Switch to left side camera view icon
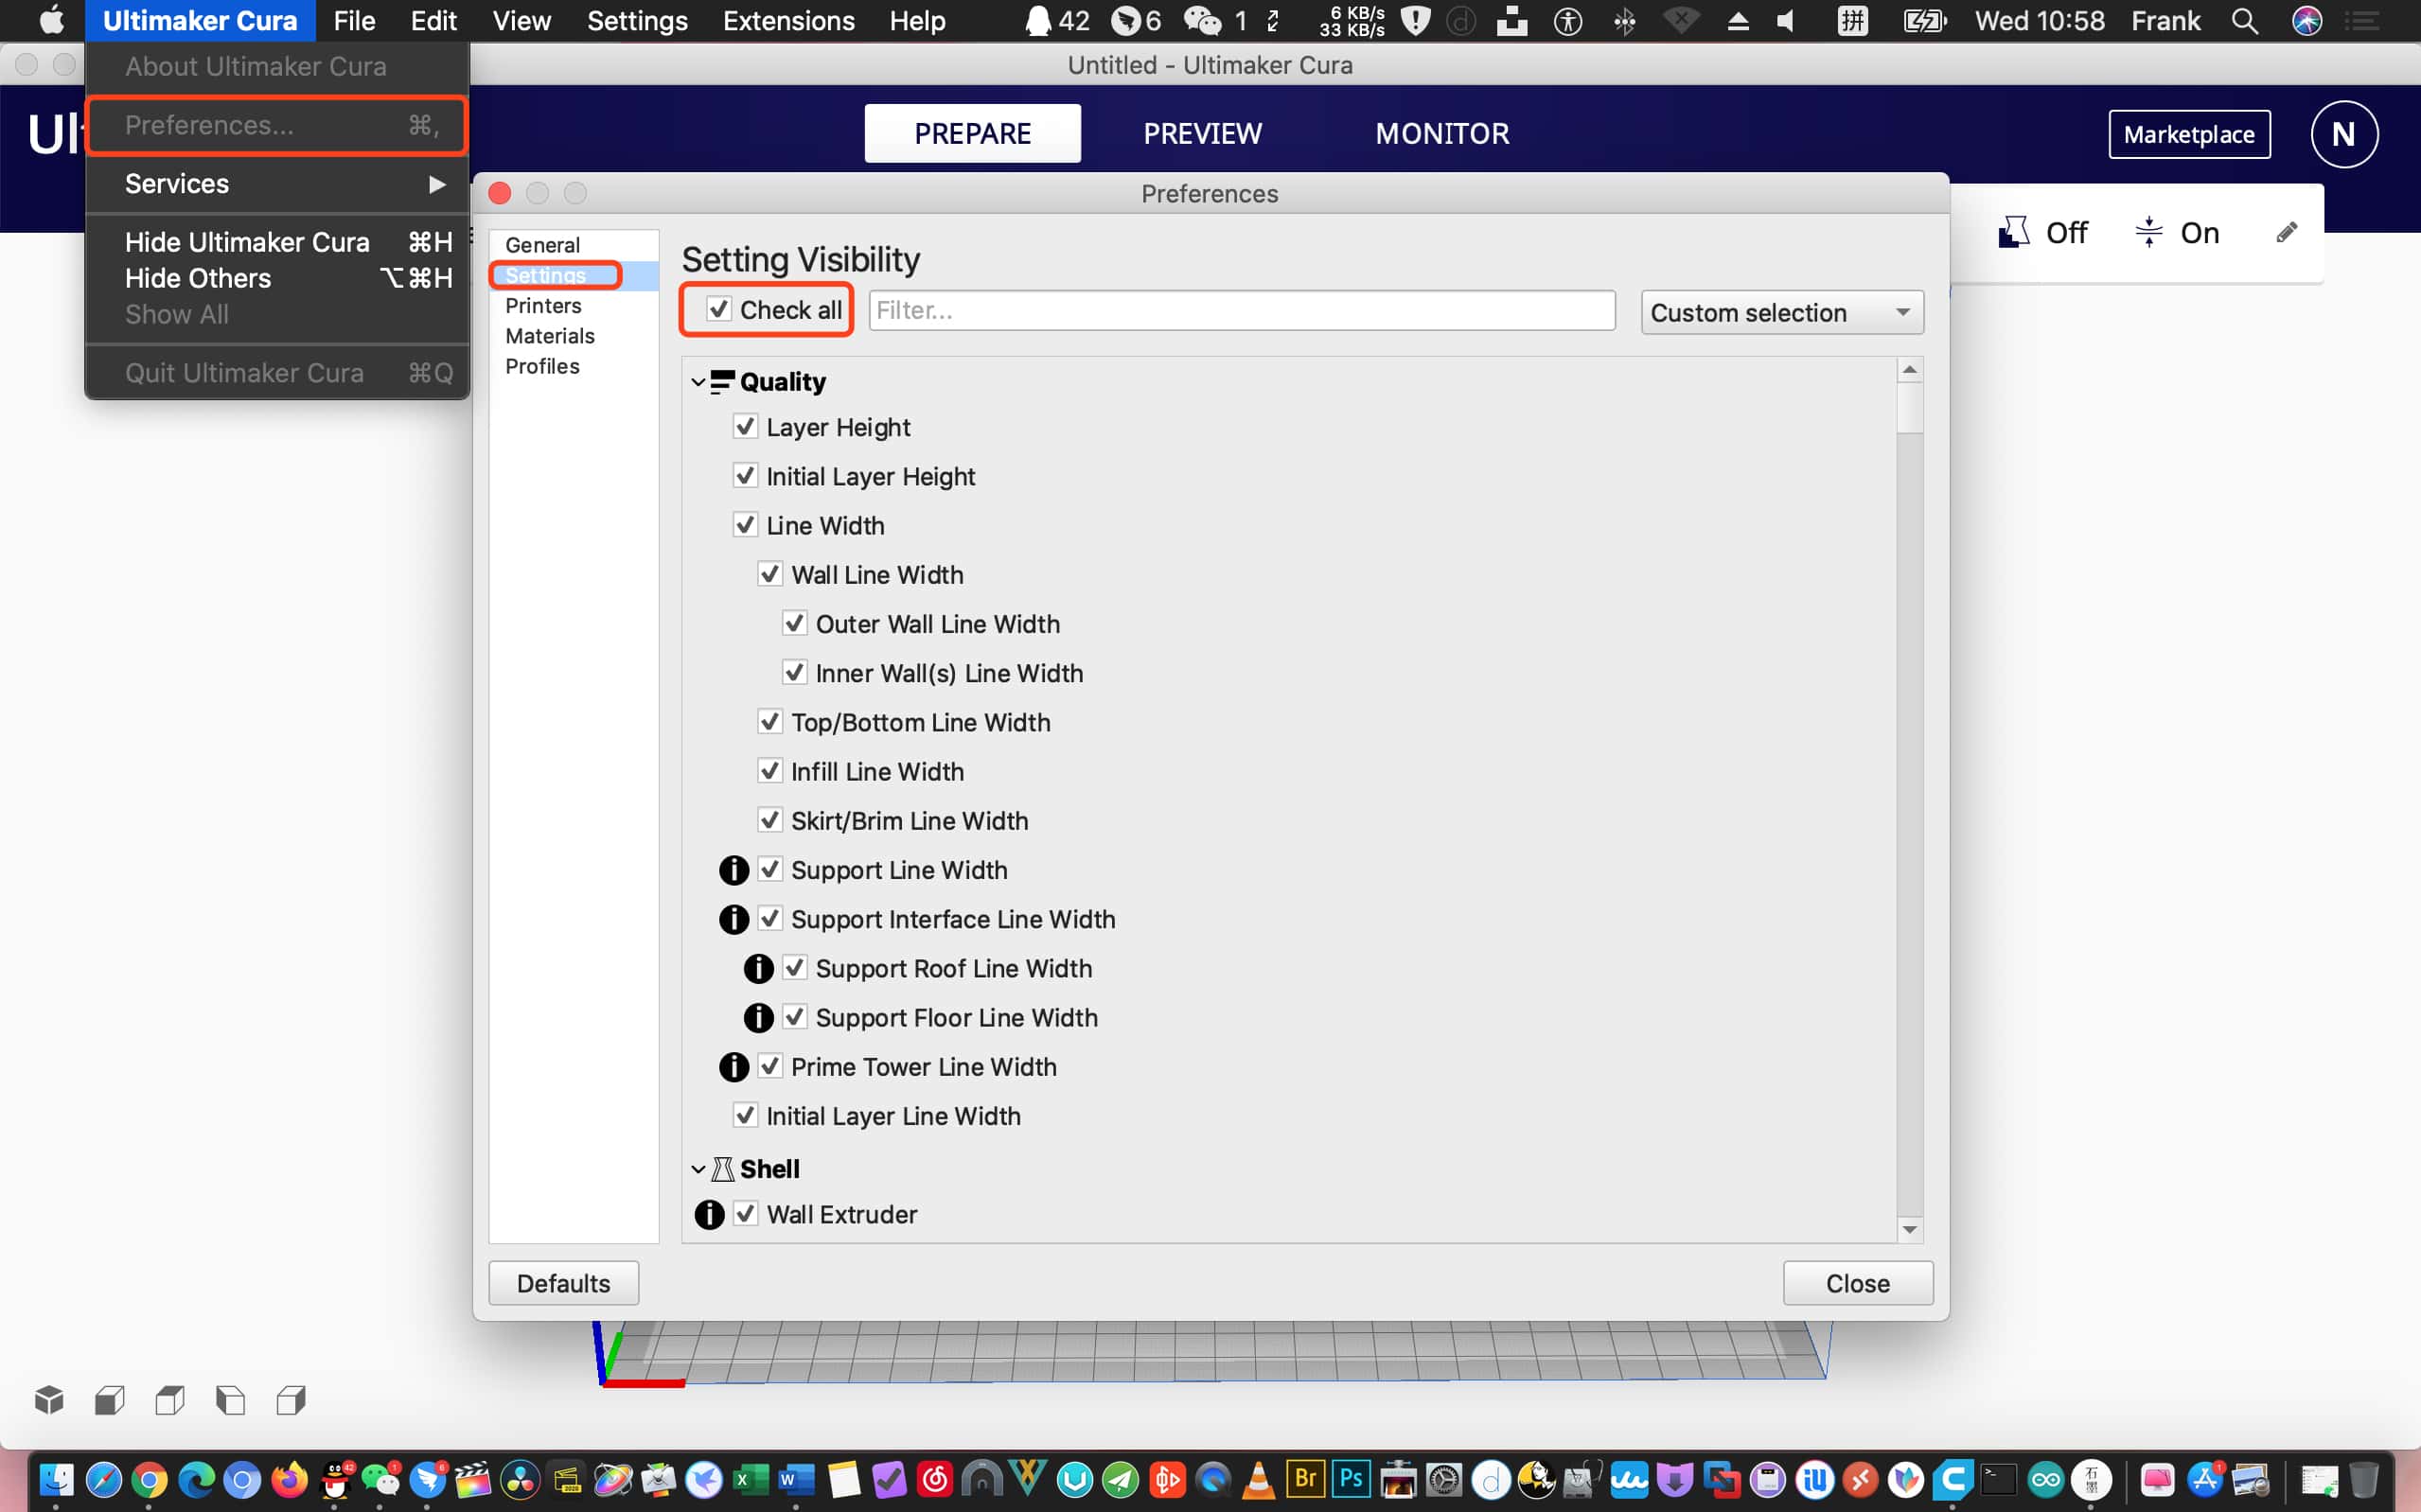The width and height of the screenshot is (2421, 1512). pos(231,1400)
